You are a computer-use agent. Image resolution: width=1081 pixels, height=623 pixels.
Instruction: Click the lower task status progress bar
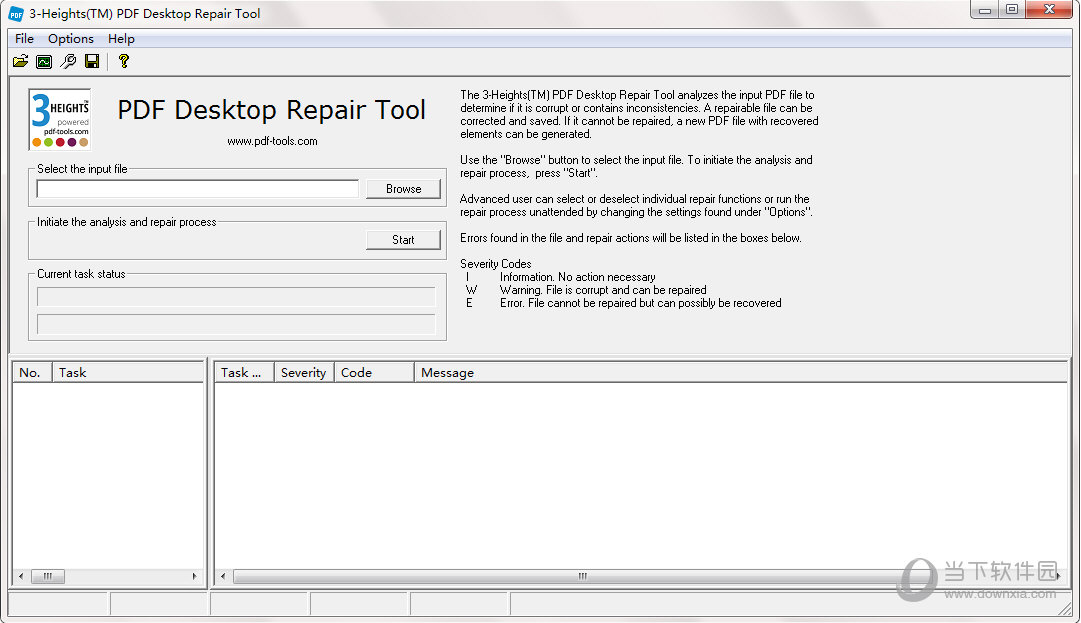click(236, 324)
